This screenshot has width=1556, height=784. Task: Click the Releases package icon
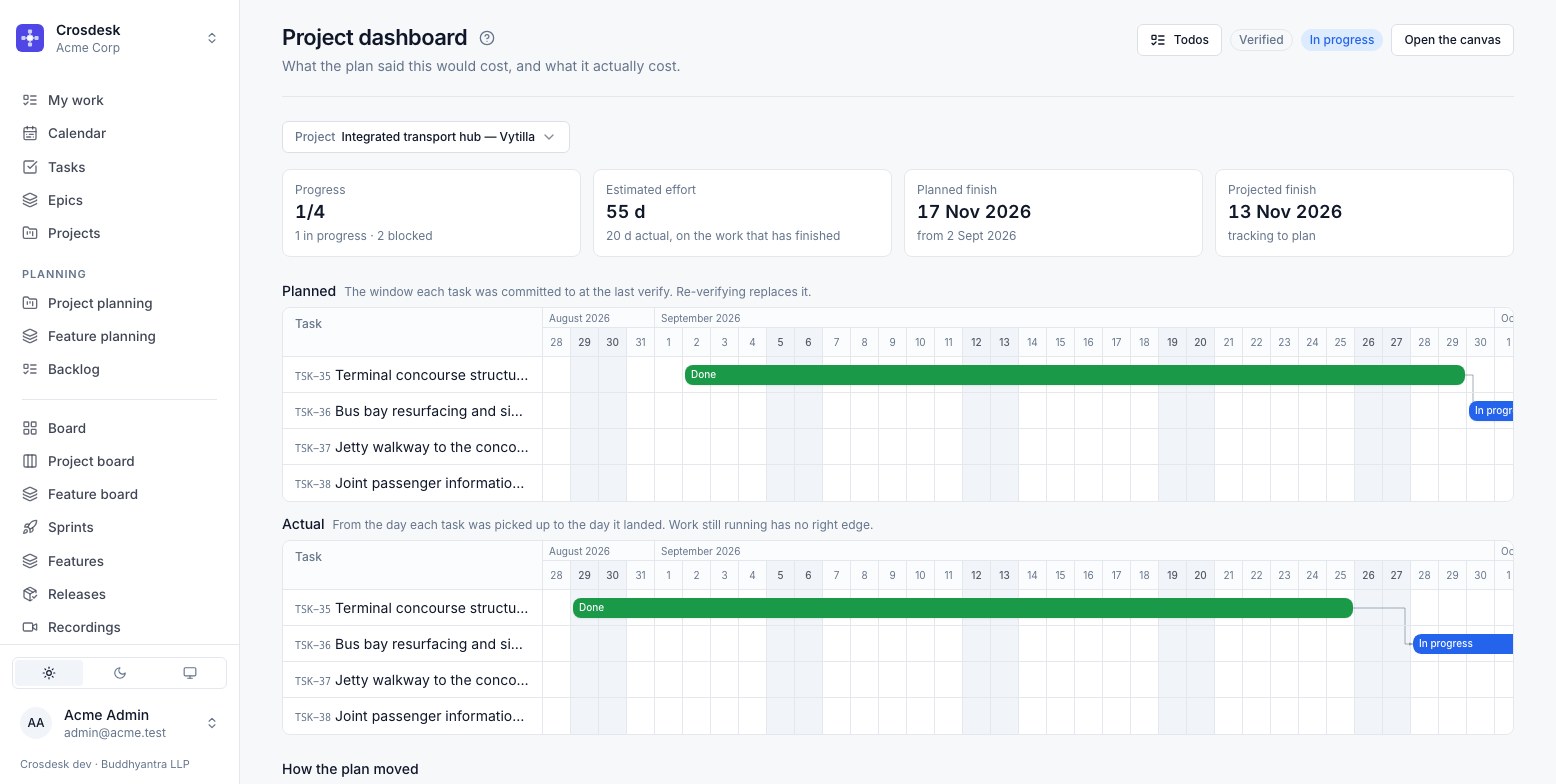click(30, 594)
